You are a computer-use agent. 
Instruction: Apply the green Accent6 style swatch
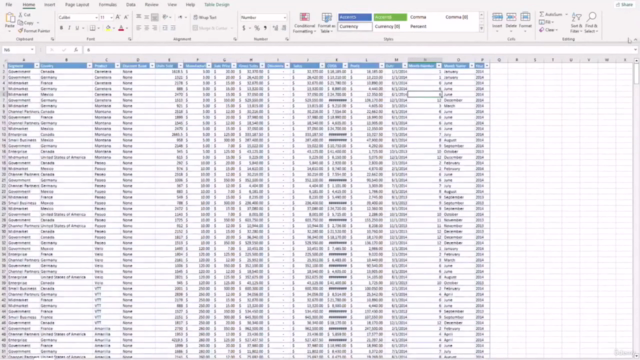click(390, 17)
